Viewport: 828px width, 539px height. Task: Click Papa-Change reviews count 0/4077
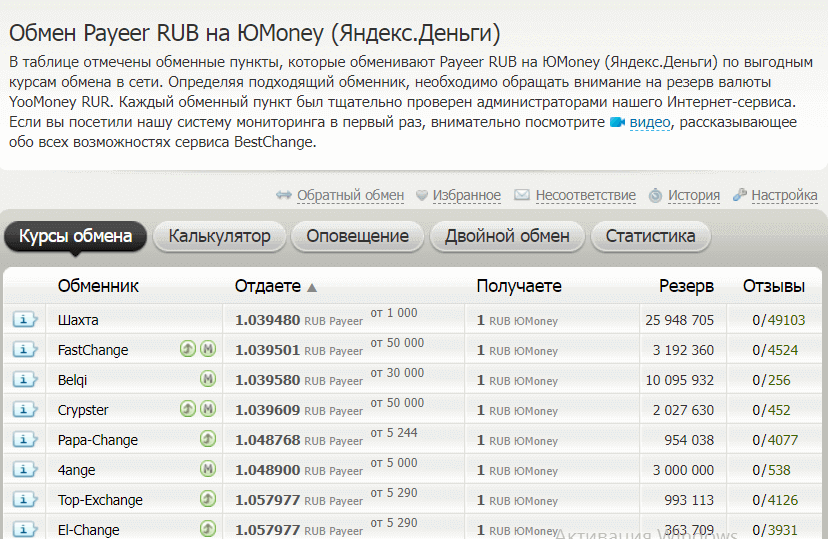click(775, 440)
